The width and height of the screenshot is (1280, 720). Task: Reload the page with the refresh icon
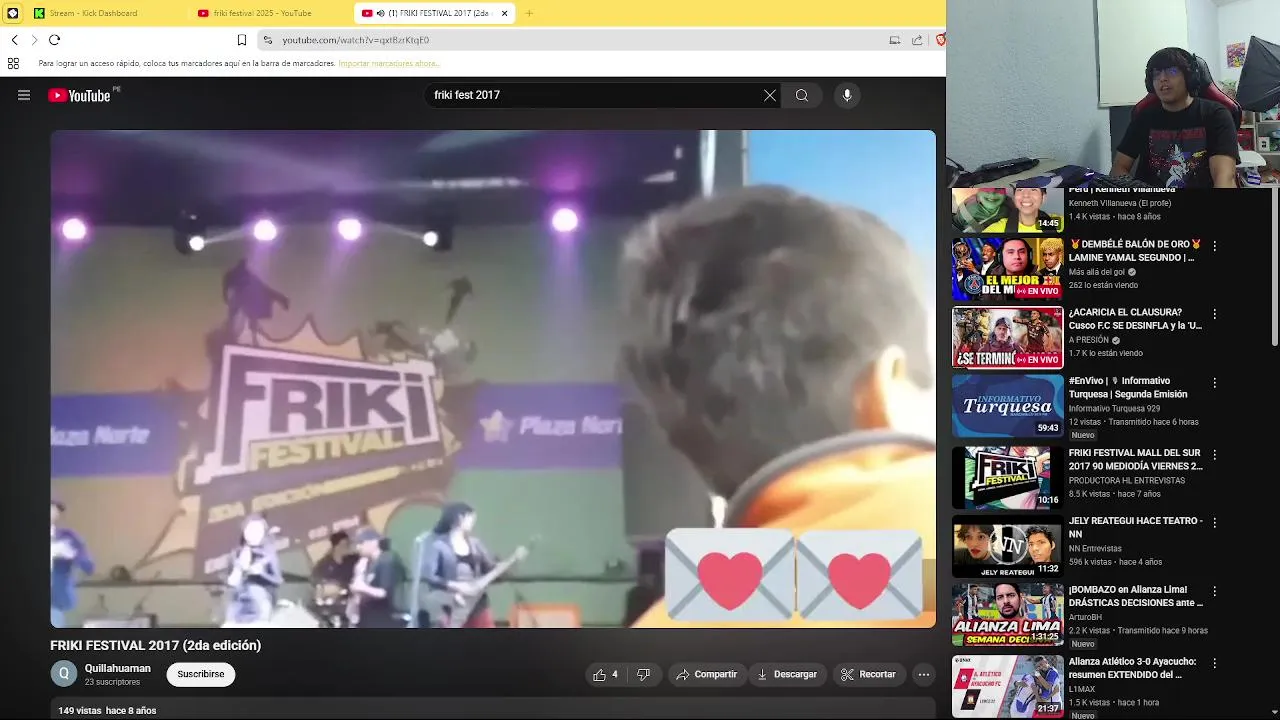[x=54, y=40]
